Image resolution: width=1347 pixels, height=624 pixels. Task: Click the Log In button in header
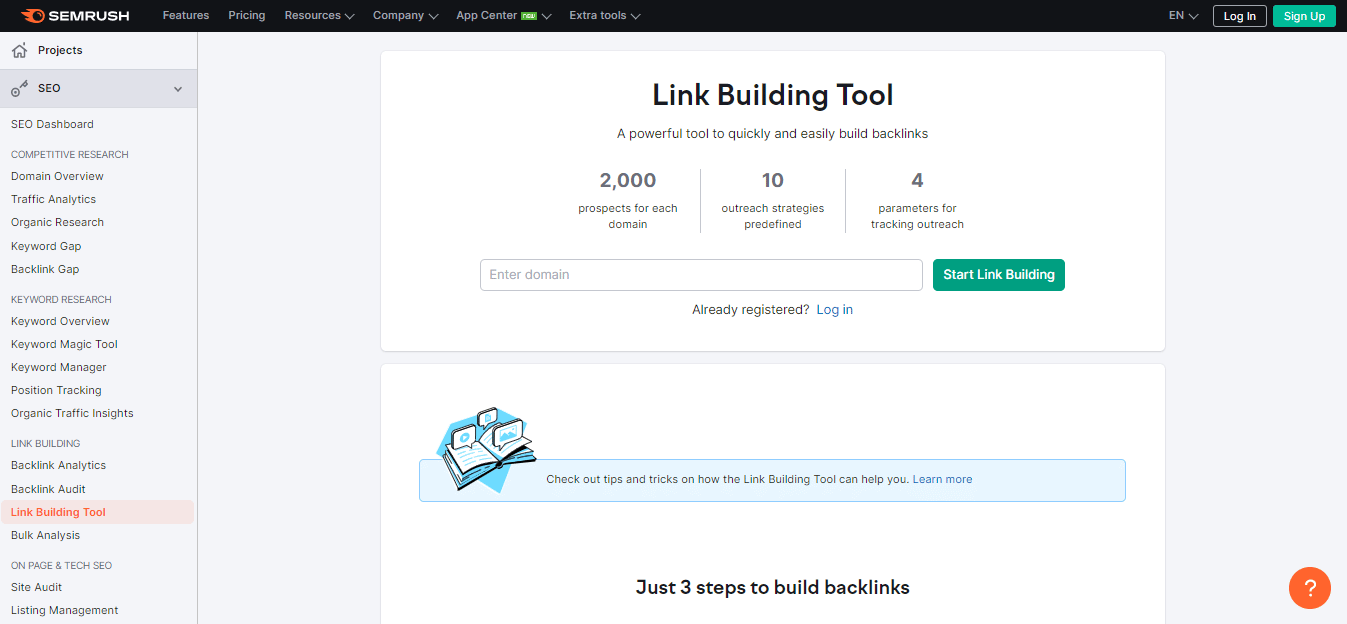coord(1240,16)
